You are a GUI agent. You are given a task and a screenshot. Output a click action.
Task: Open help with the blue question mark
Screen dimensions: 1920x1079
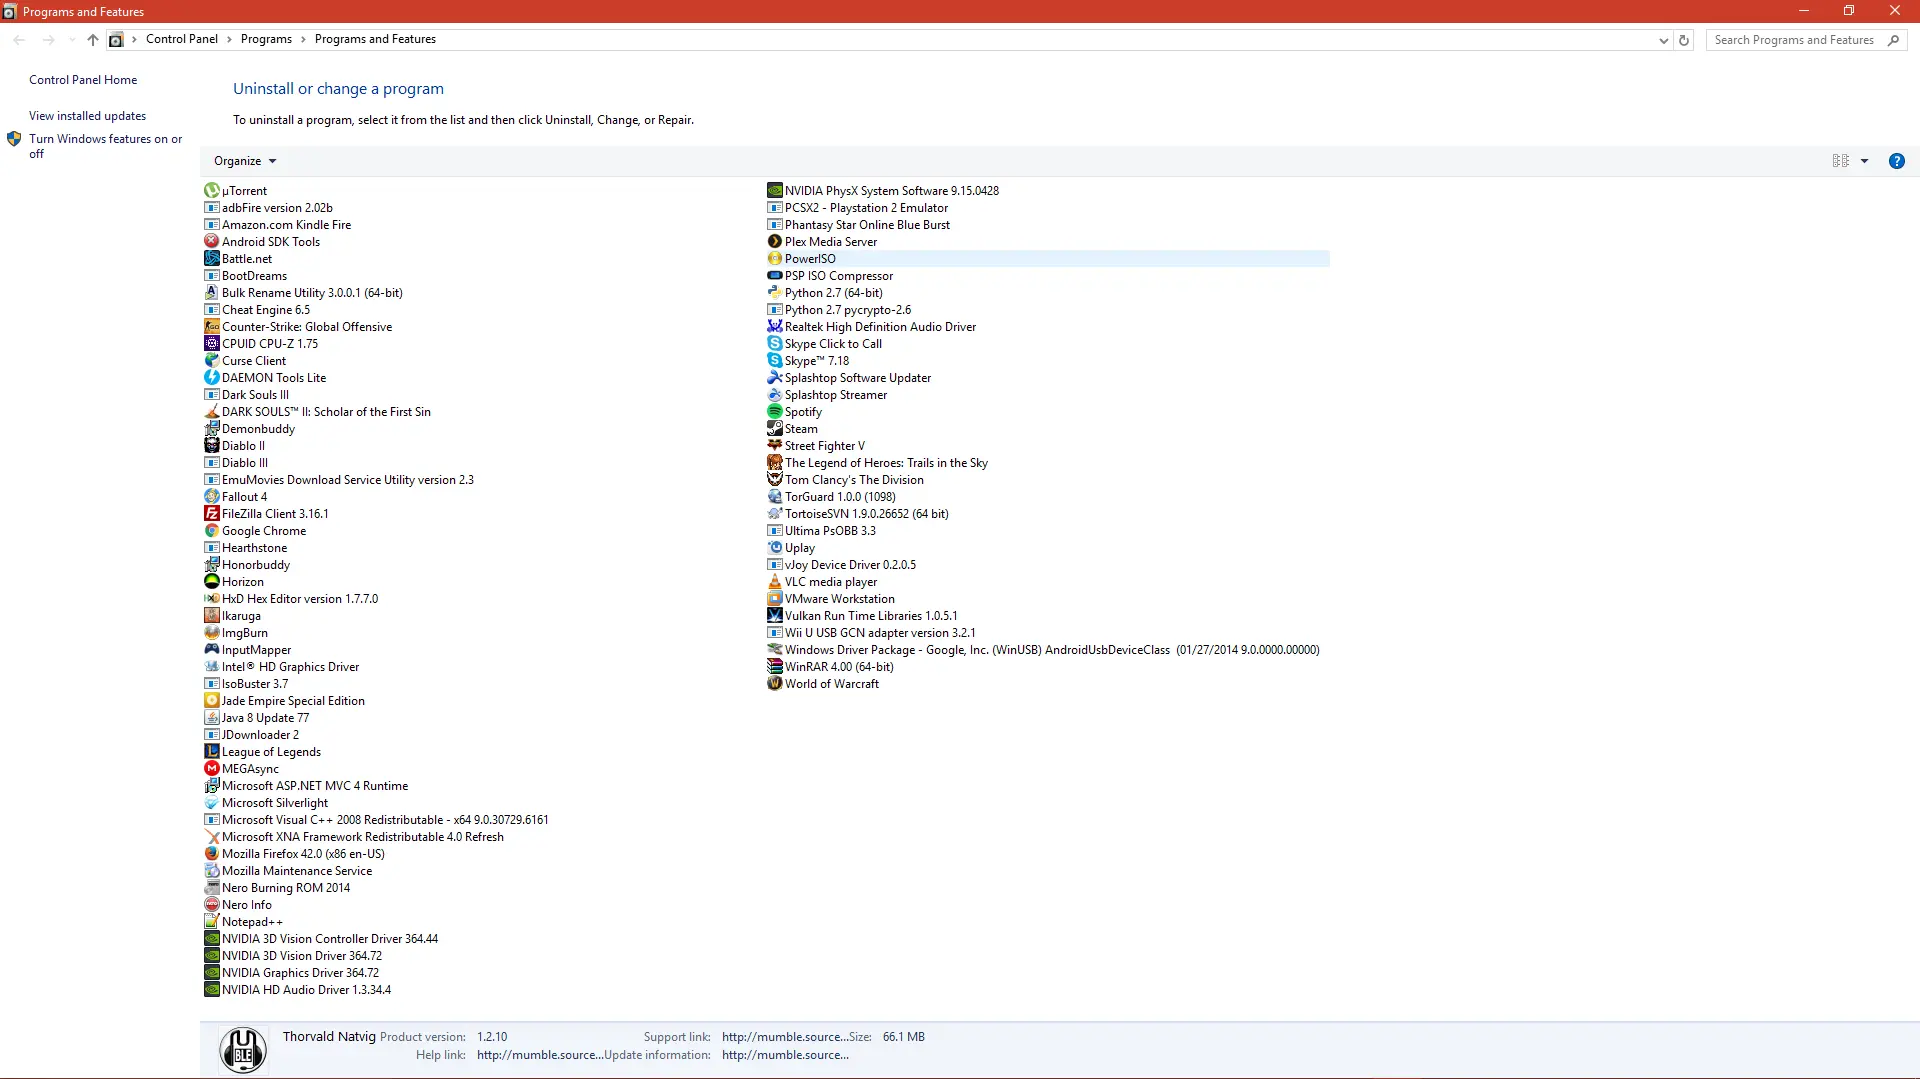[x=1896, y=161]
